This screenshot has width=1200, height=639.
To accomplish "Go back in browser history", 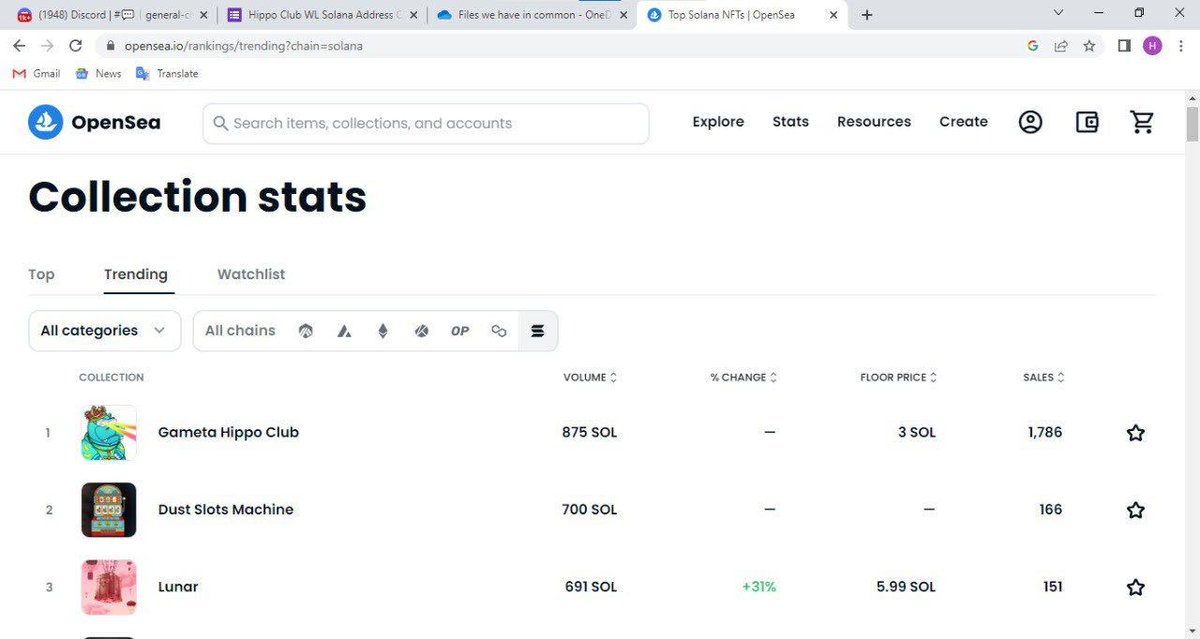I will pyautogui.click(x=20, y=46).
